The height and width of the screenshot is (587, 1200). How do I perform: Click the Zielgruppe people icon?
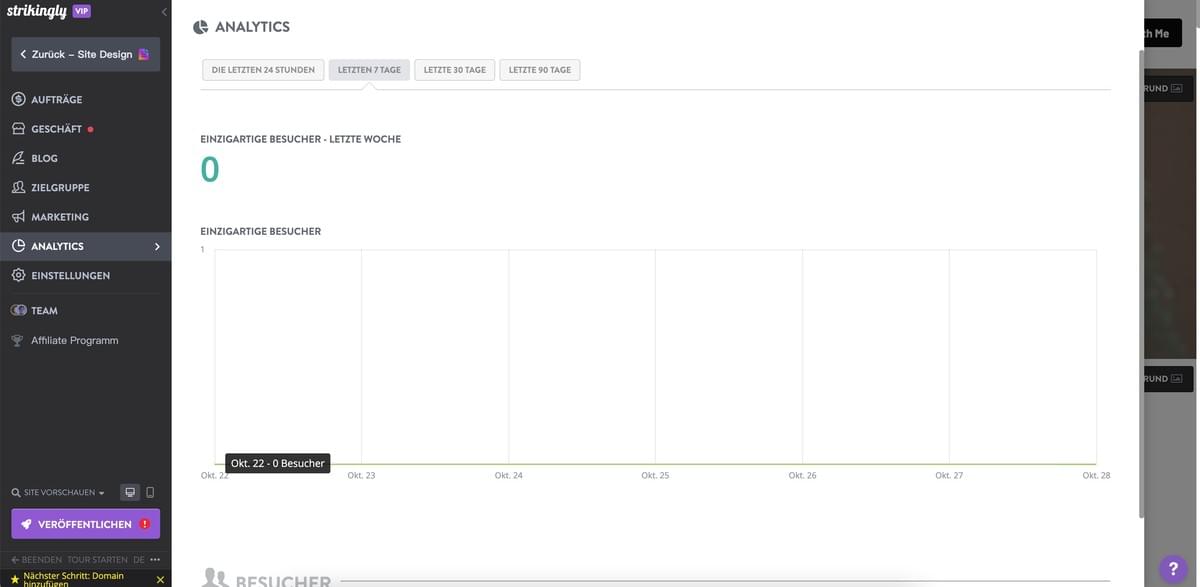[x=18, y=187]
